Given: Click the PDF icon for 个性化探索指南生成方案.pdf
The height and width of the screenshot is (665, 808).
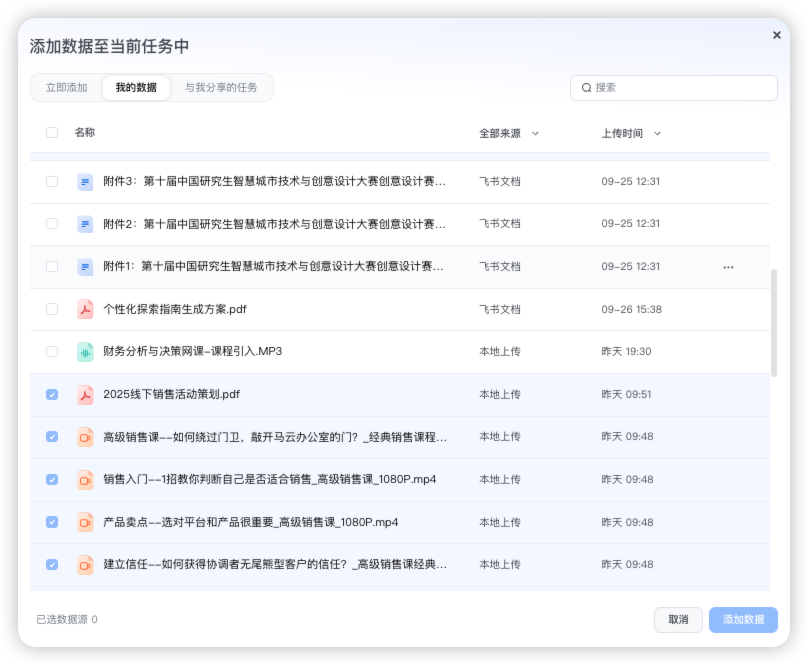Looking at the screenshot, I should point(85,309).
